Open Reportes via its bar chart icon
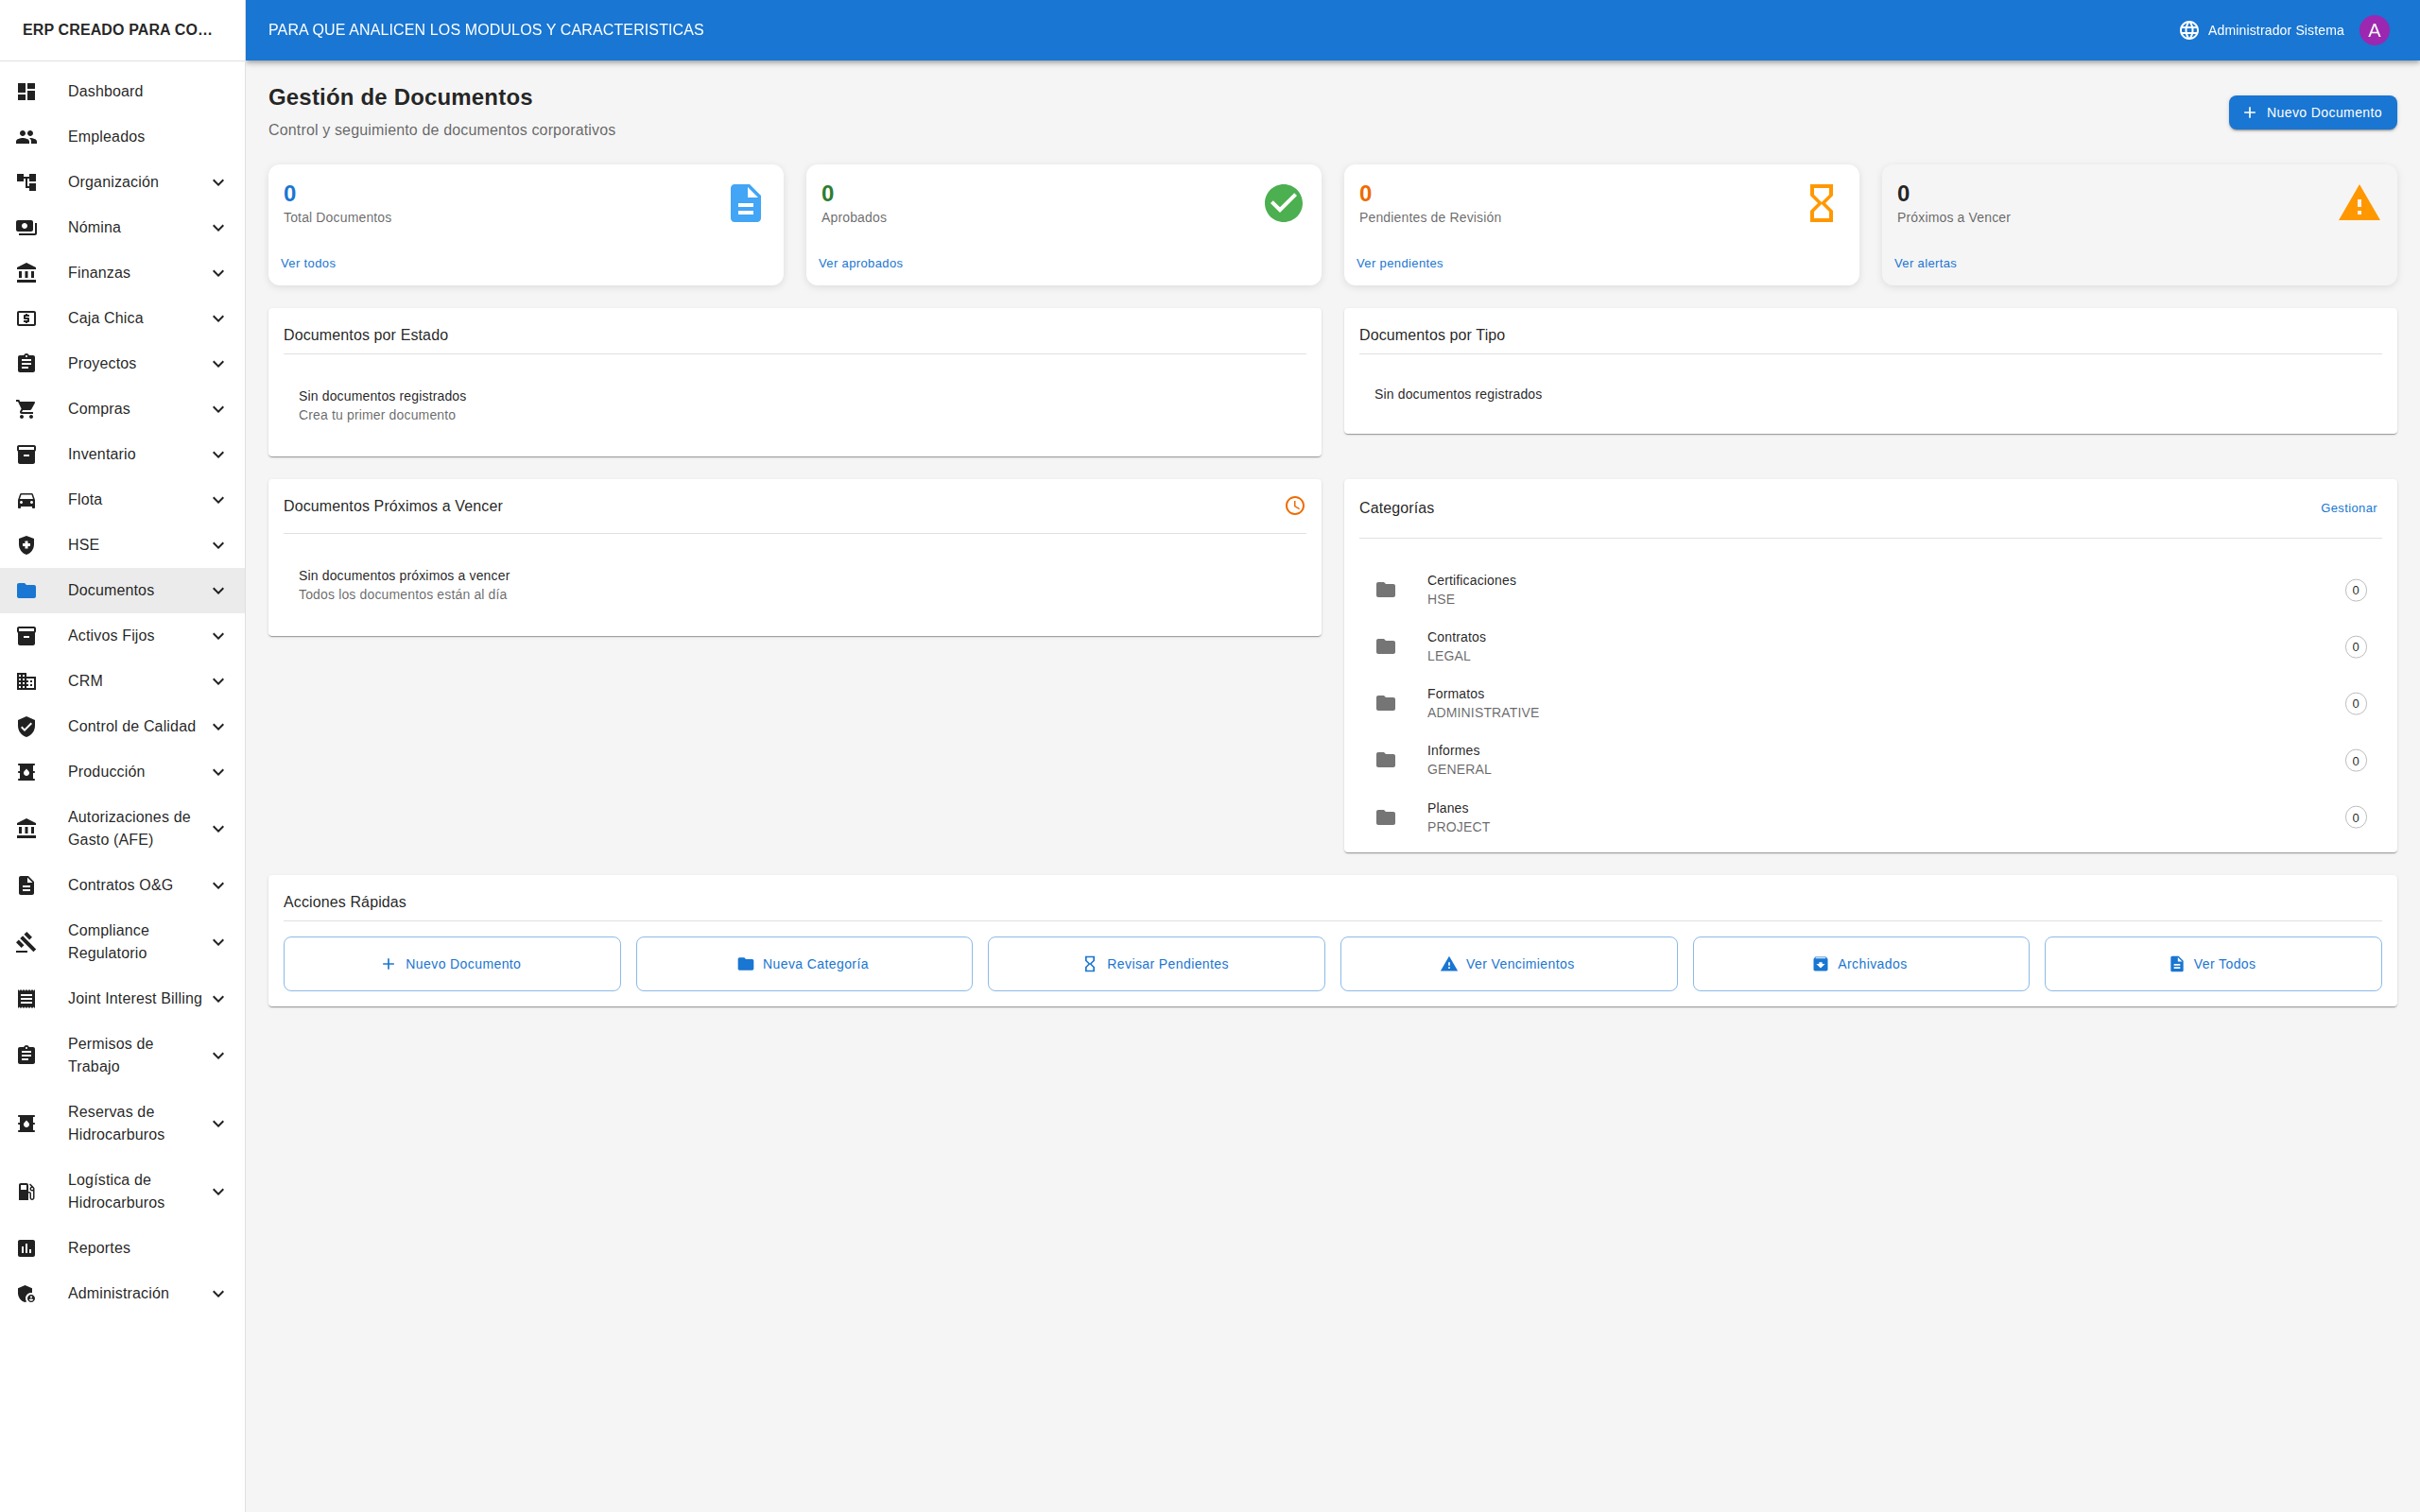 (x=27, y=1247)
